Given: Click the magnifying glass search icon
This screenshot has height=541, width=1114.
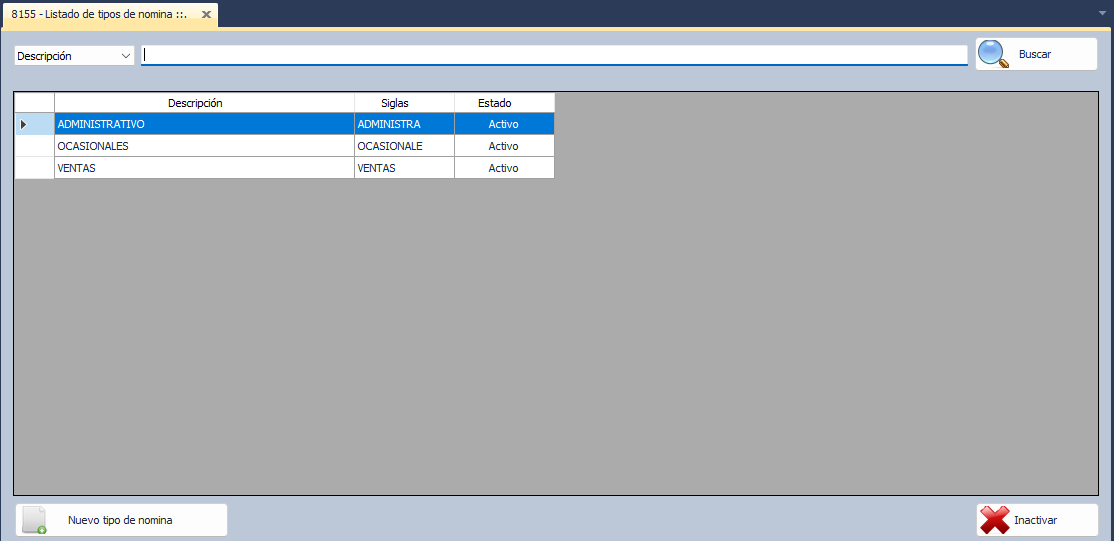Looking at the screenshot, I should 994,54.
